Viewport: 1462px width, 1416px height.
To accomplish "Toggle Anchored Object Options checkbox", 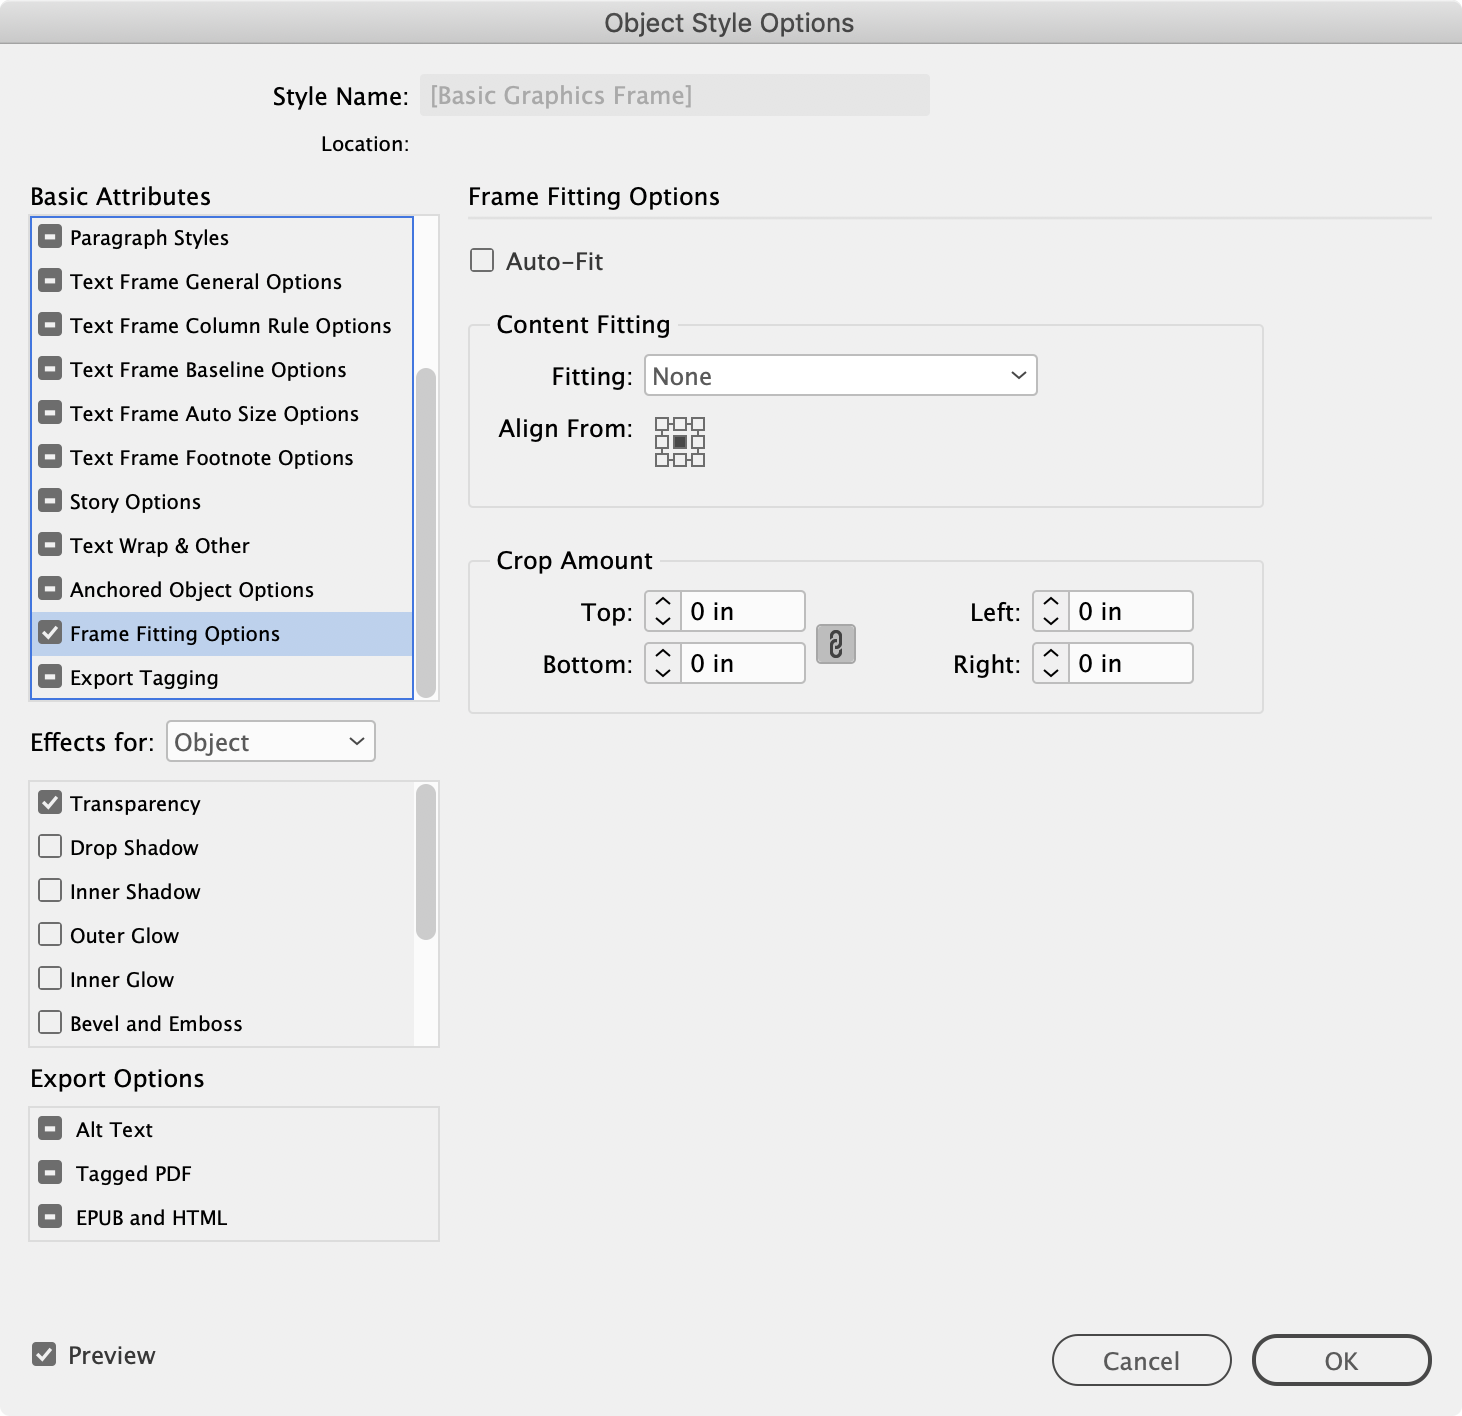I will (x=50, y=589).
